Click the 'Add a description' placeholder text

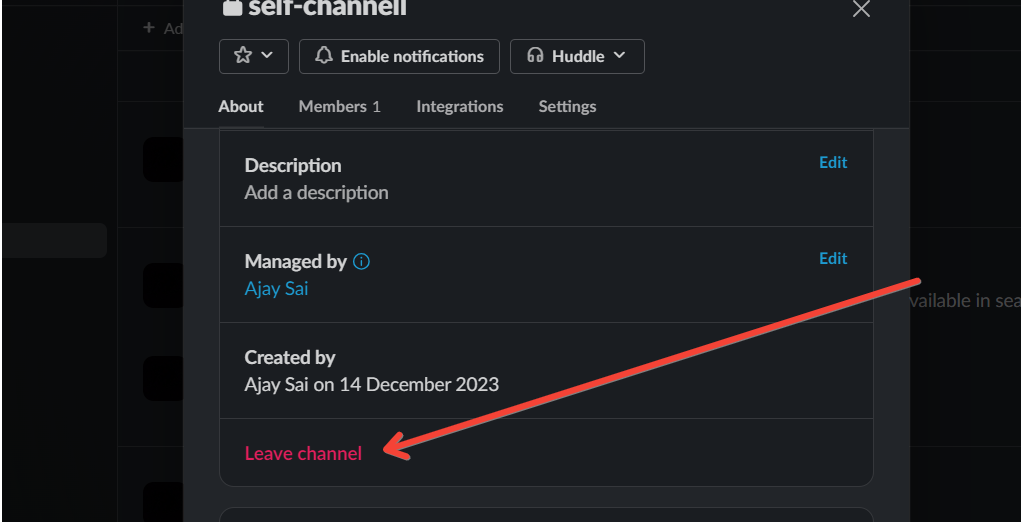tap(316, 192)
